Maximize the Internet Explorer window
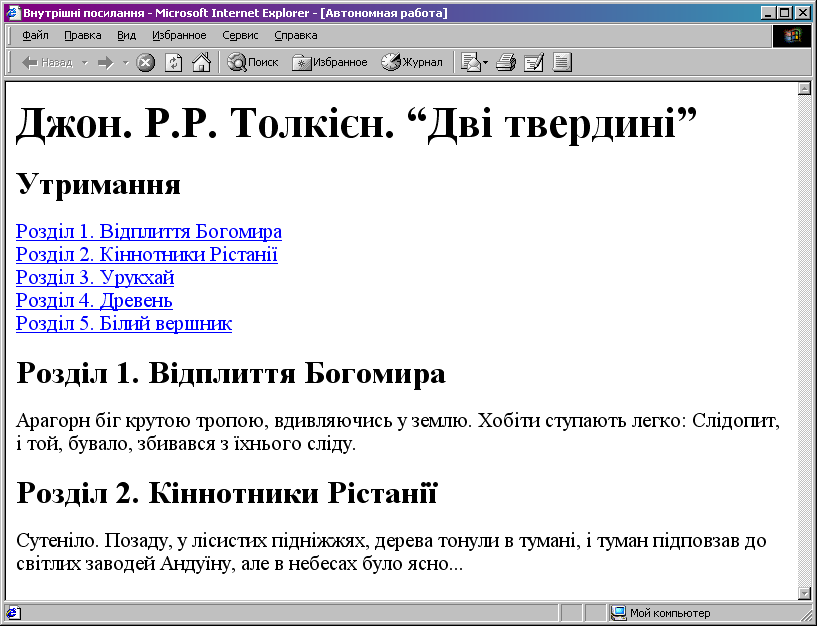 783,13
